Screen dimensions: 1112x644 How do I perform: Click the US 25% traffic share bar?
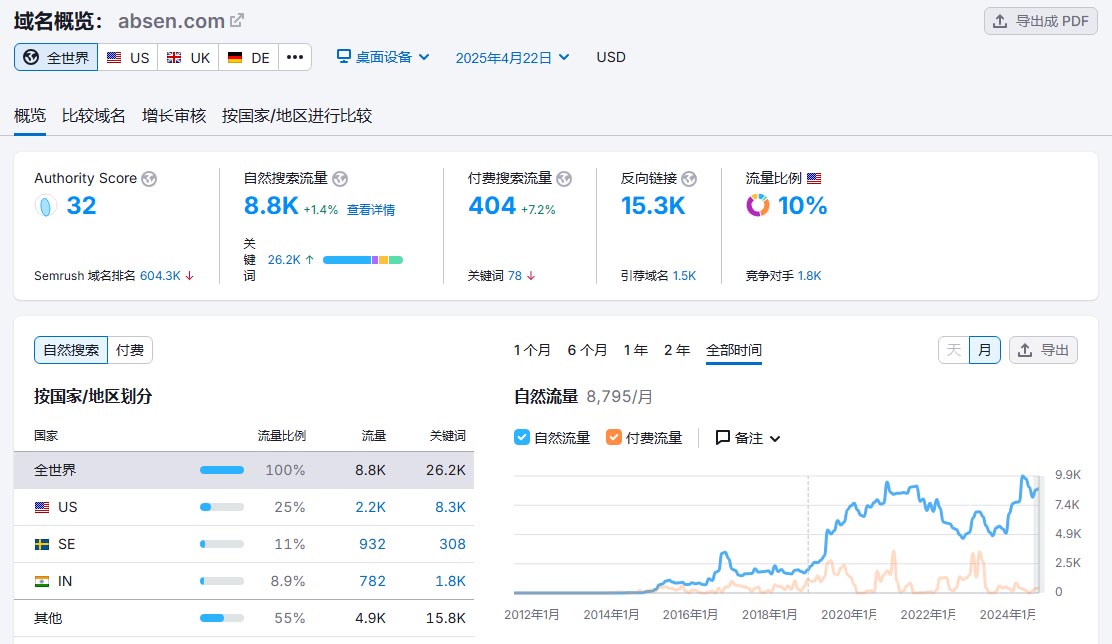coord(222,507)
